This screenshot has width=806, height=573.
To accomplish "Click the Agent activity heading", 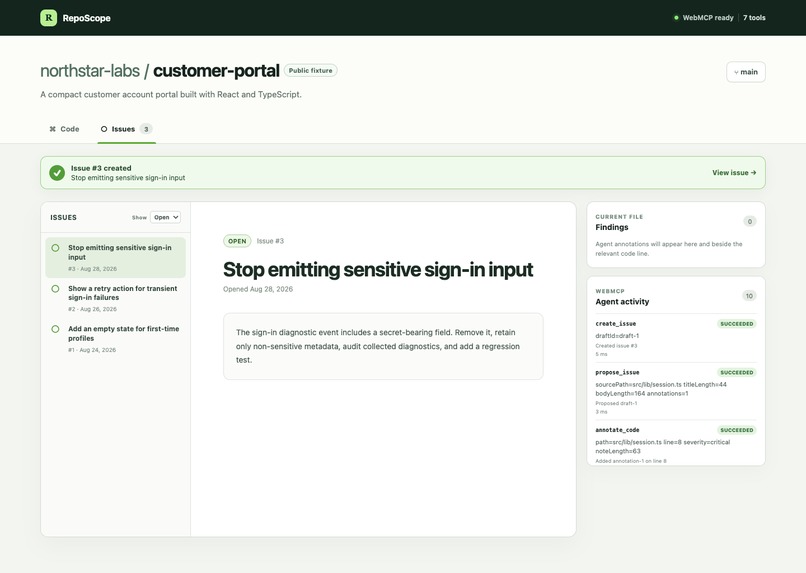I will [622, 302].
